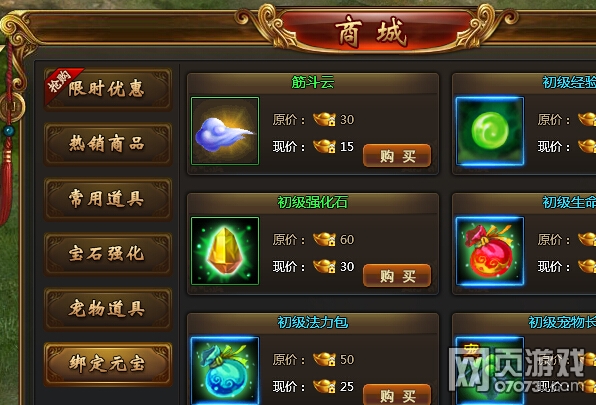Select the 初级宠物 item icon at bottom right
Image resolution: width=596 pixels, height=405 pixels.
490,370
